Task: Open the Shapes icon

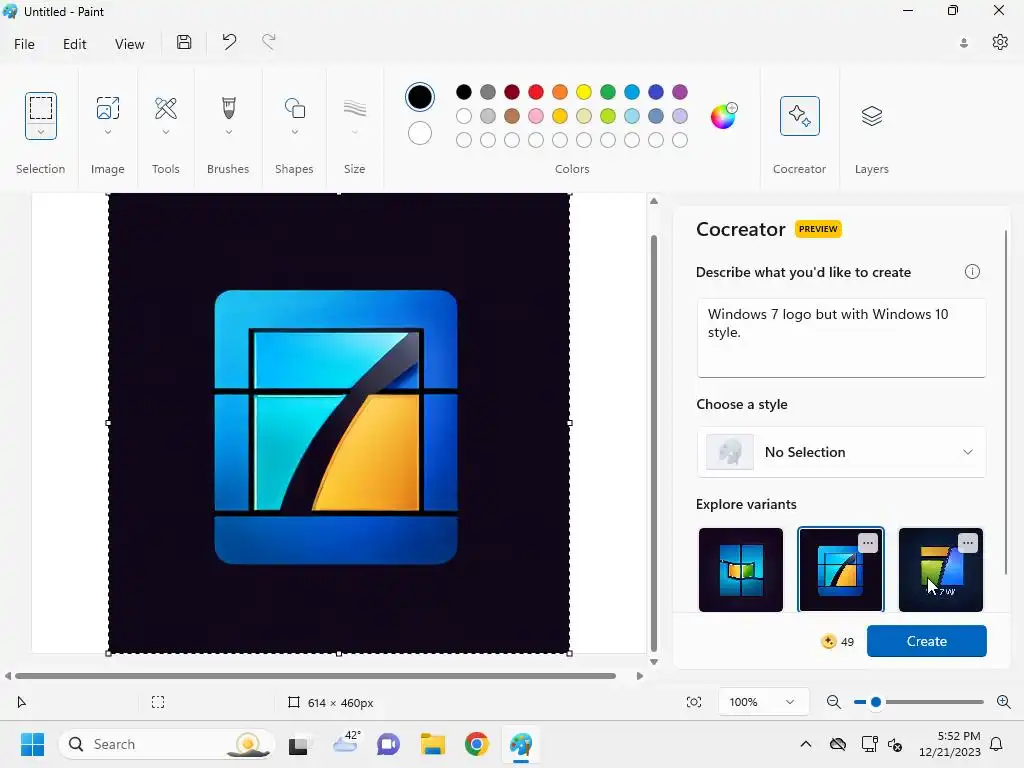Action: (295, 108)
